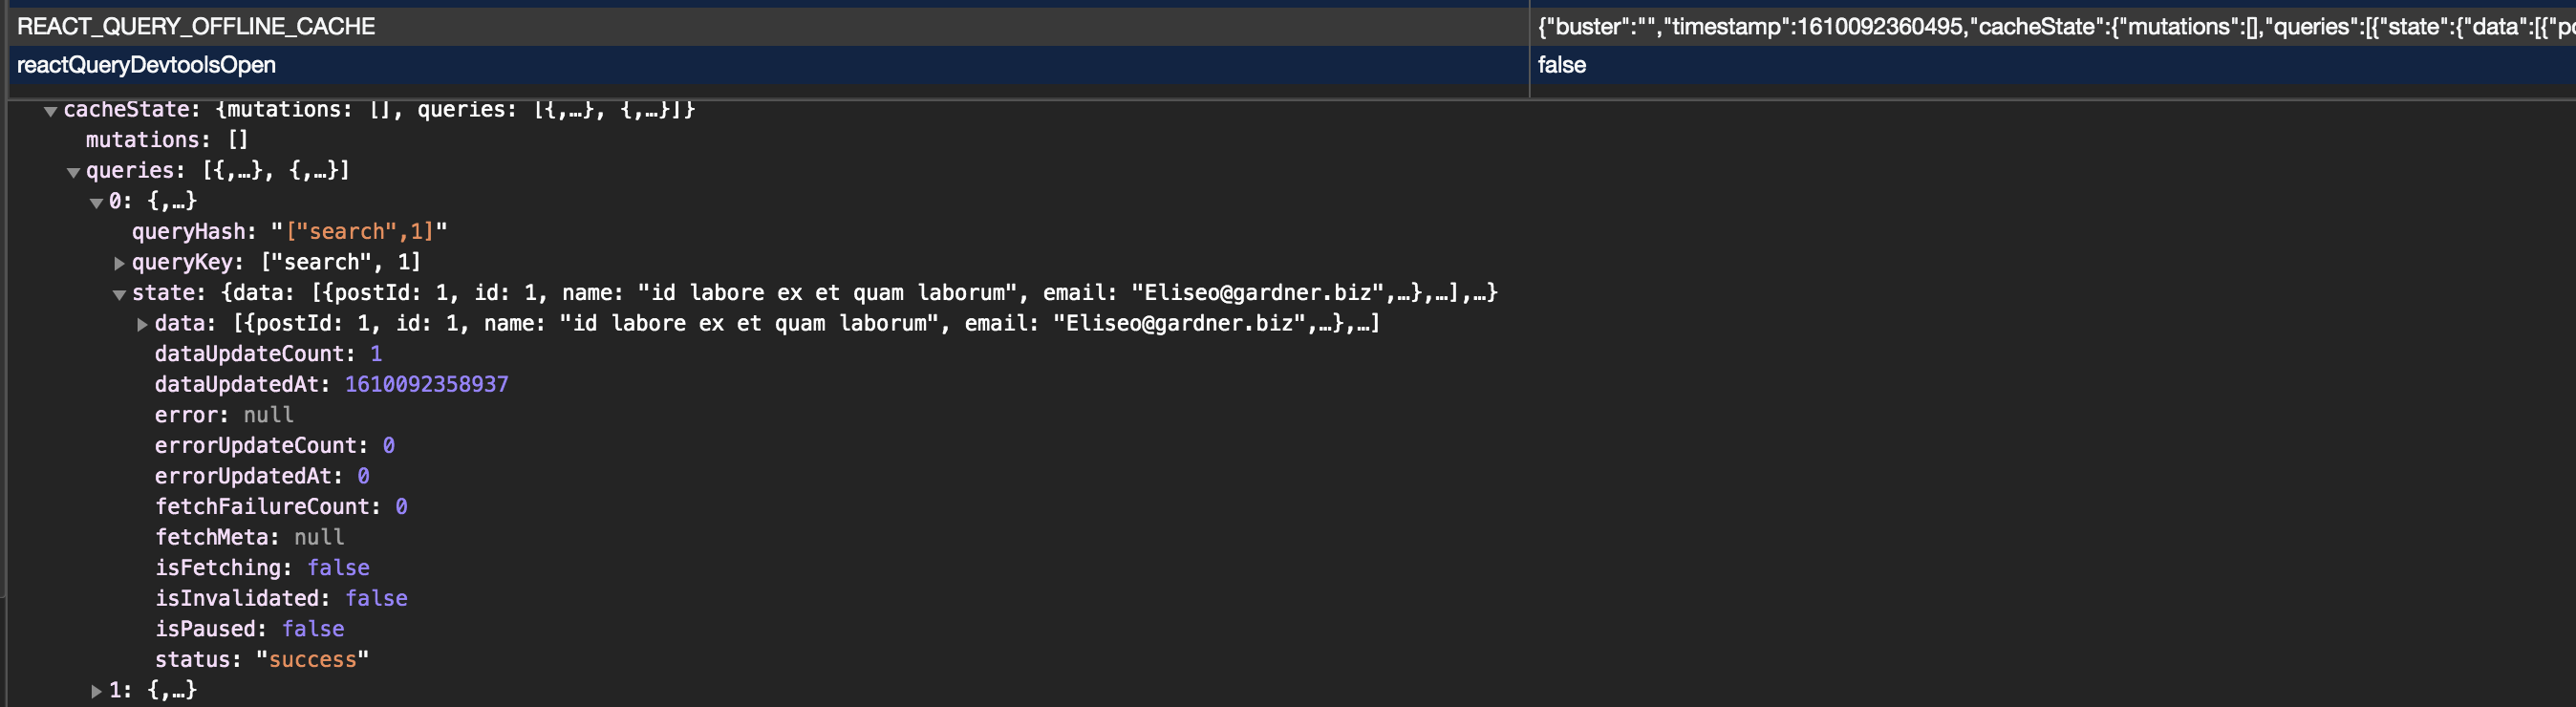Image resolution: width=2576 pixels, height=707 pixels.
Task: Select the dataUpdatedAt timestamp value
Action: click(427, 383)
